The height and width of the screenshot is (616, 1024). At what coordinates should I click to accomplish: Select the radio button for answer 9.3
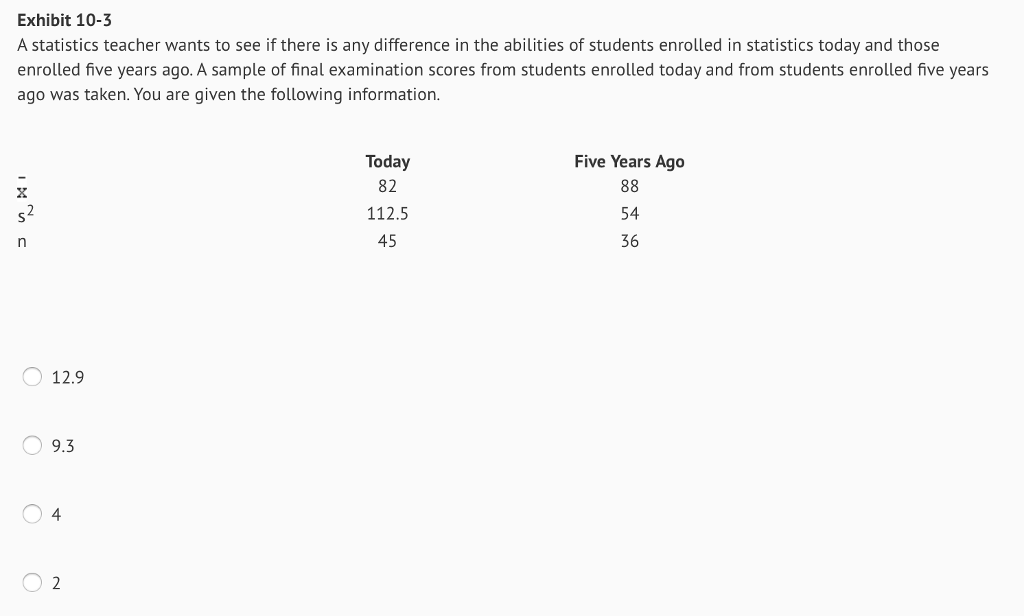point(32,445)
